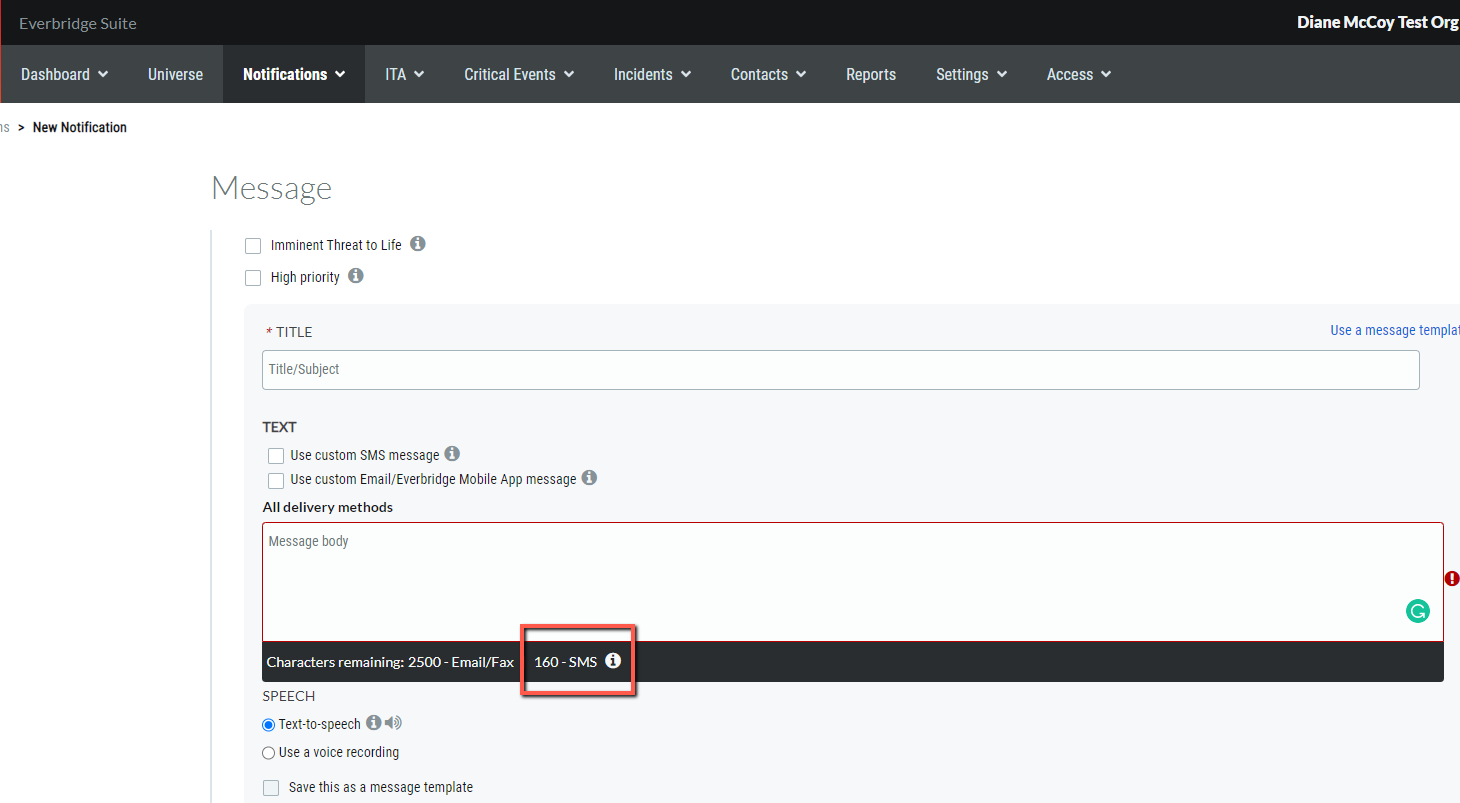Tick Save this as a message template
This screenshot has width=1460, height=803.
click(x=271, y=788)
